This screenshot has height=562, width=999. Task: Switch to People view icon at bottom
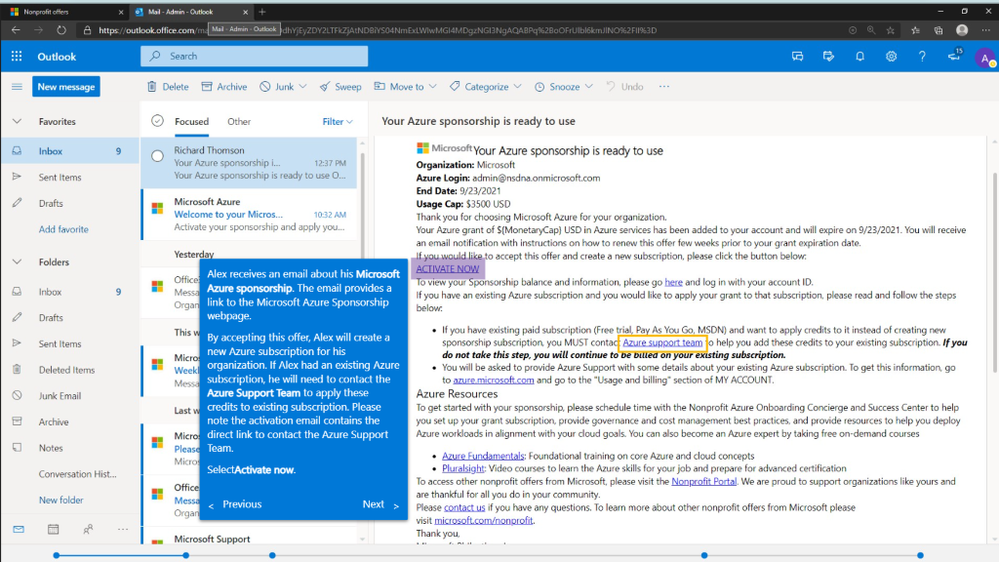click(88, 529)
